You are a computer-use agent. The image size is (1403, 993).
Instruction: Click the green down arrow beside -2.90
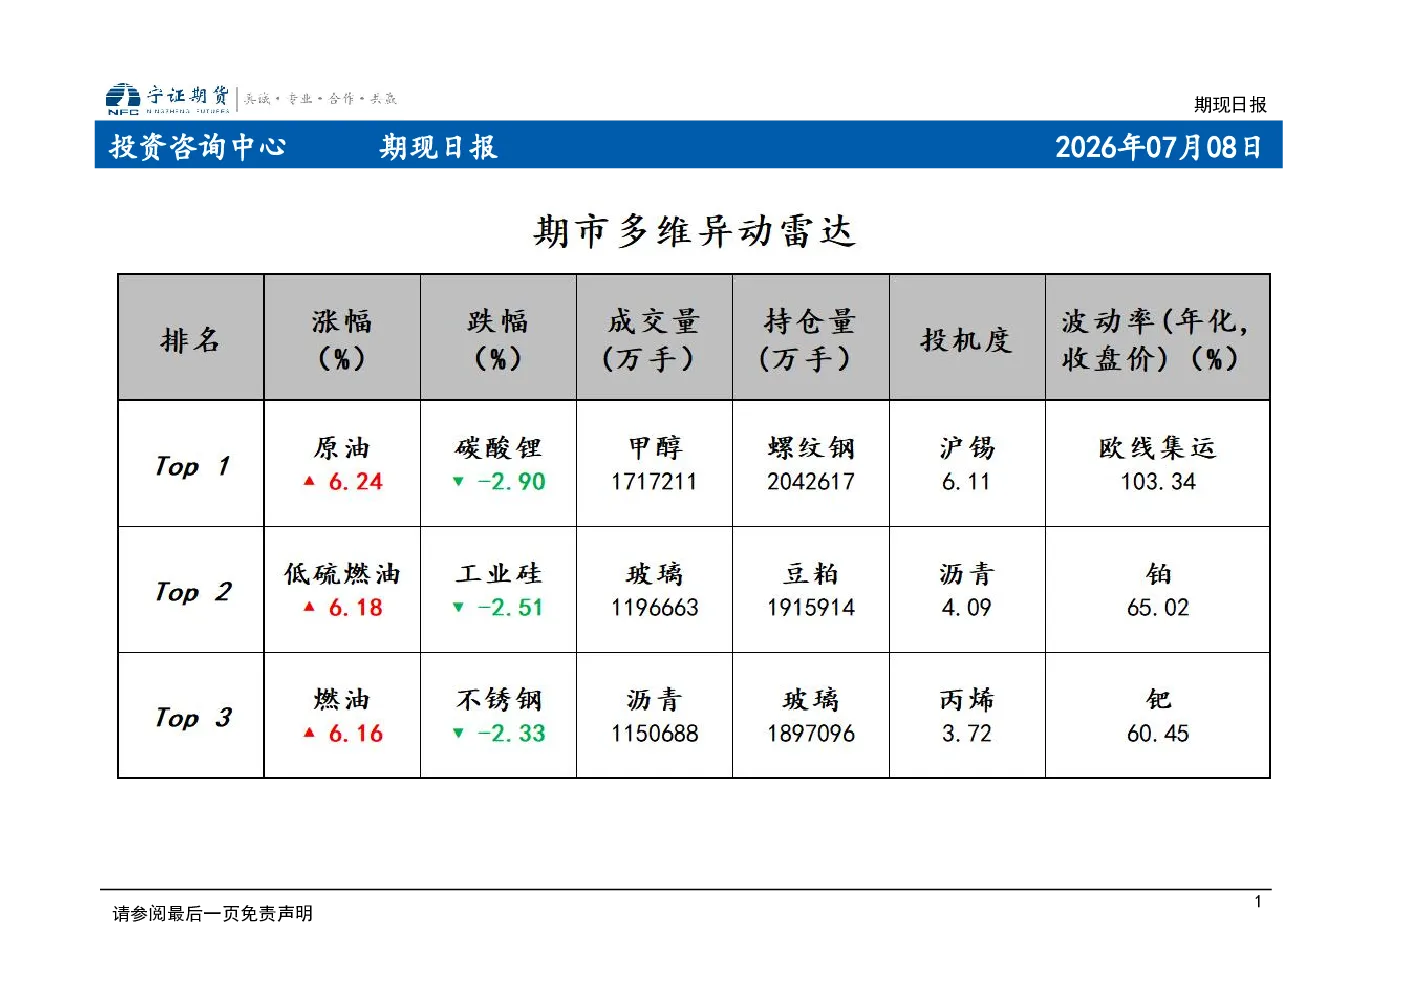[x=458, y=481]
